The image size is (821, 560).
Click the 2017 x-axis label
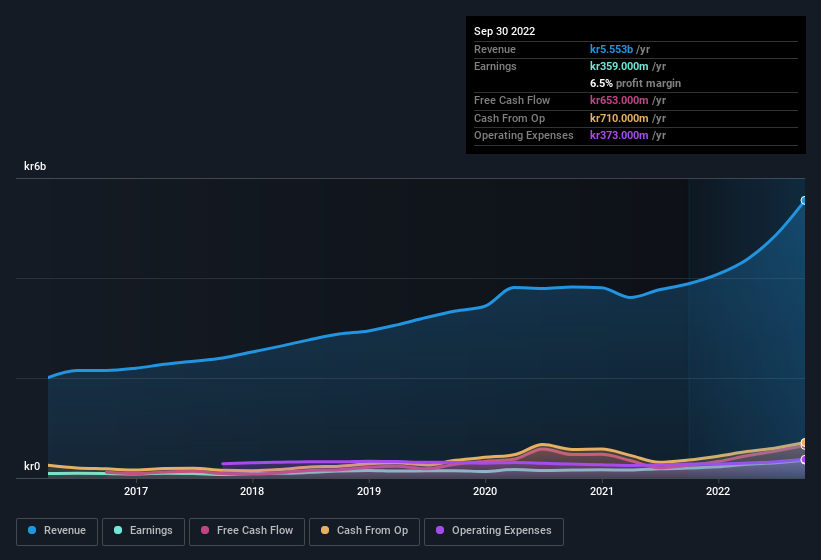(136, 491)
